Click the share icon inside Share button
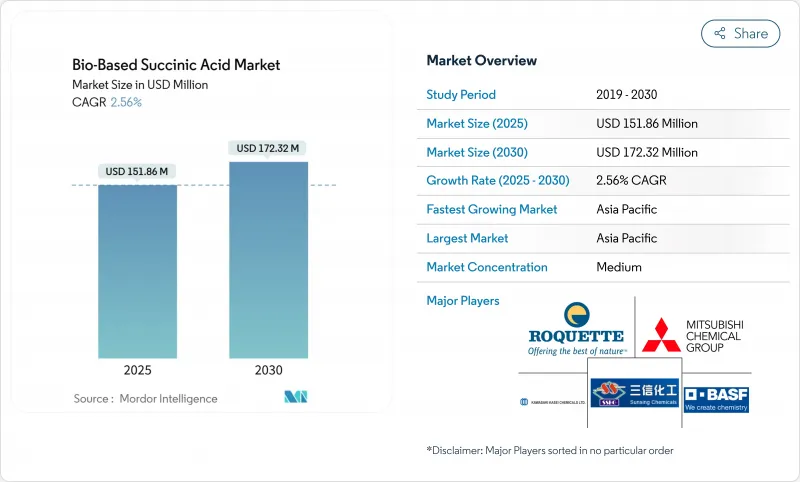The height and width of the screenshot is (482, 800). [x=718, y=33]
